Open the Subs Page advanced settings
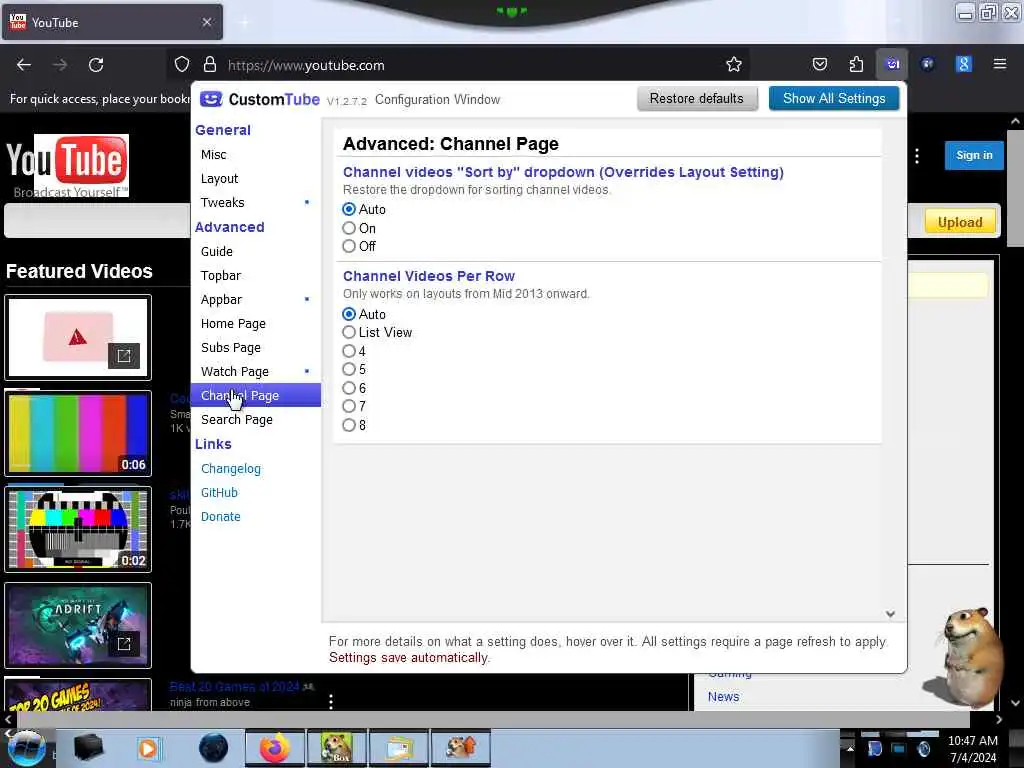 pyautogui.click(x=256, y=348)
